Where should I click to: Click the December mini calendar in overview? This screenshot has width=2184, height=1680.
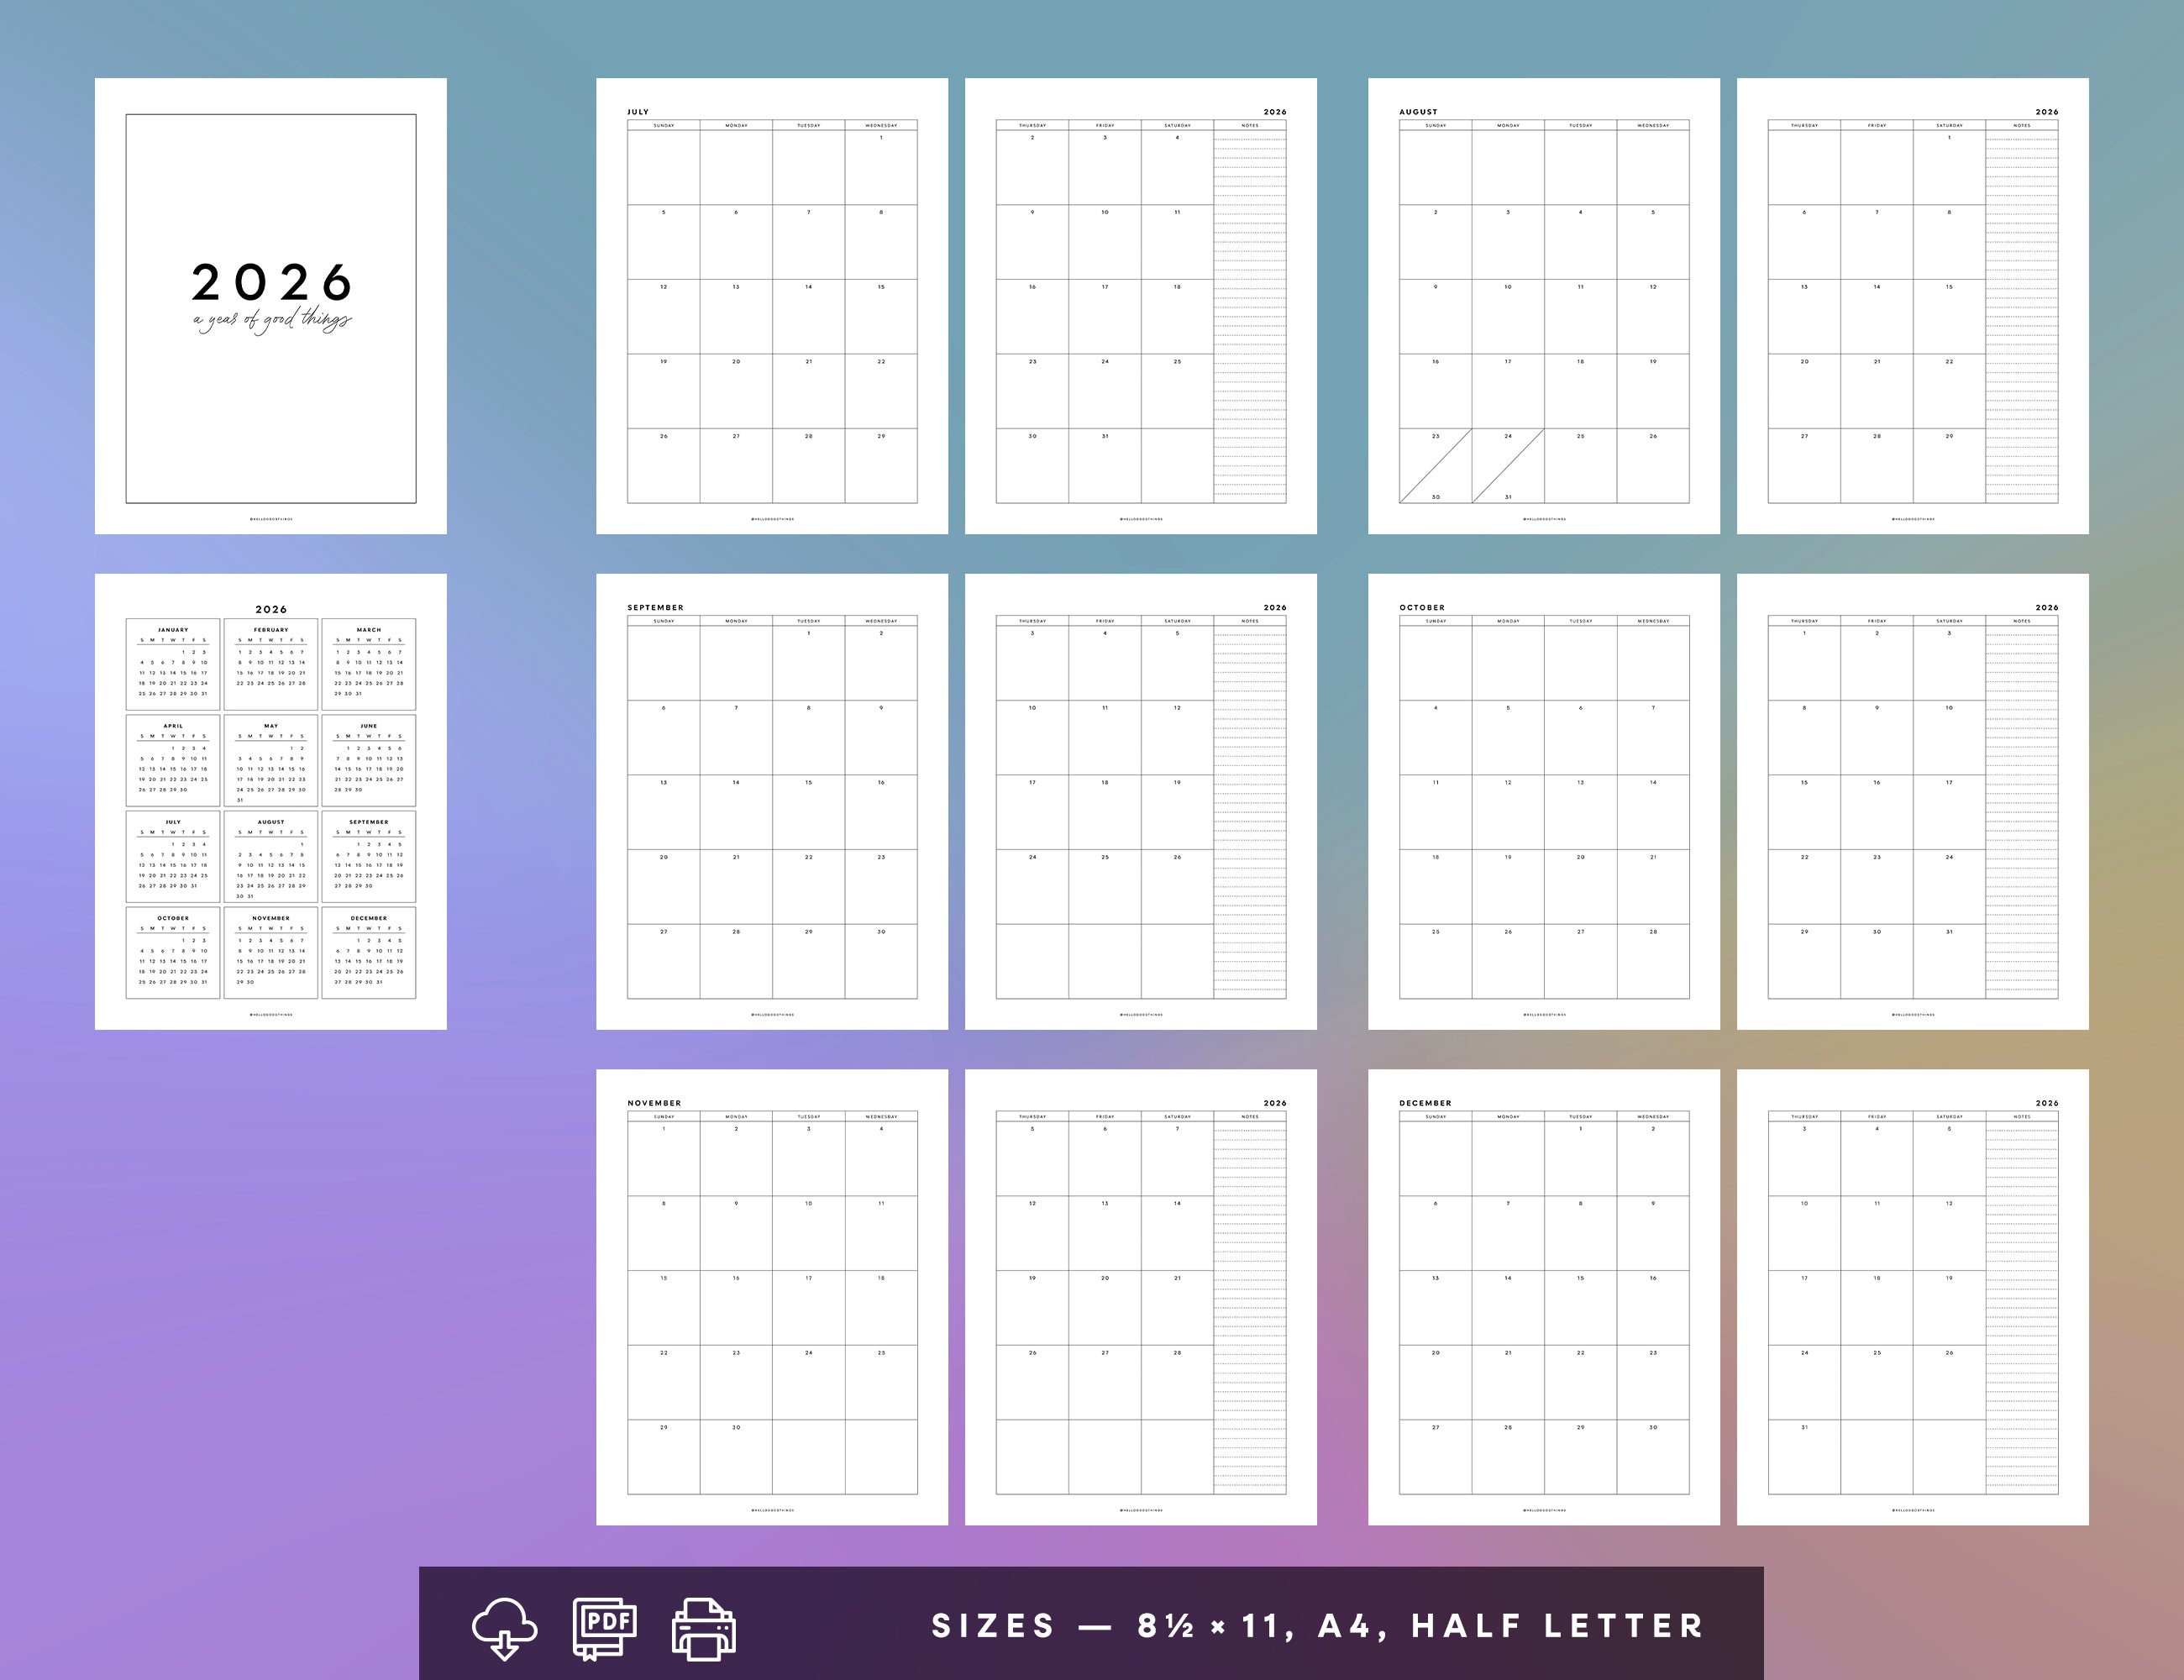pyautogui.click(x=369, y=952)
